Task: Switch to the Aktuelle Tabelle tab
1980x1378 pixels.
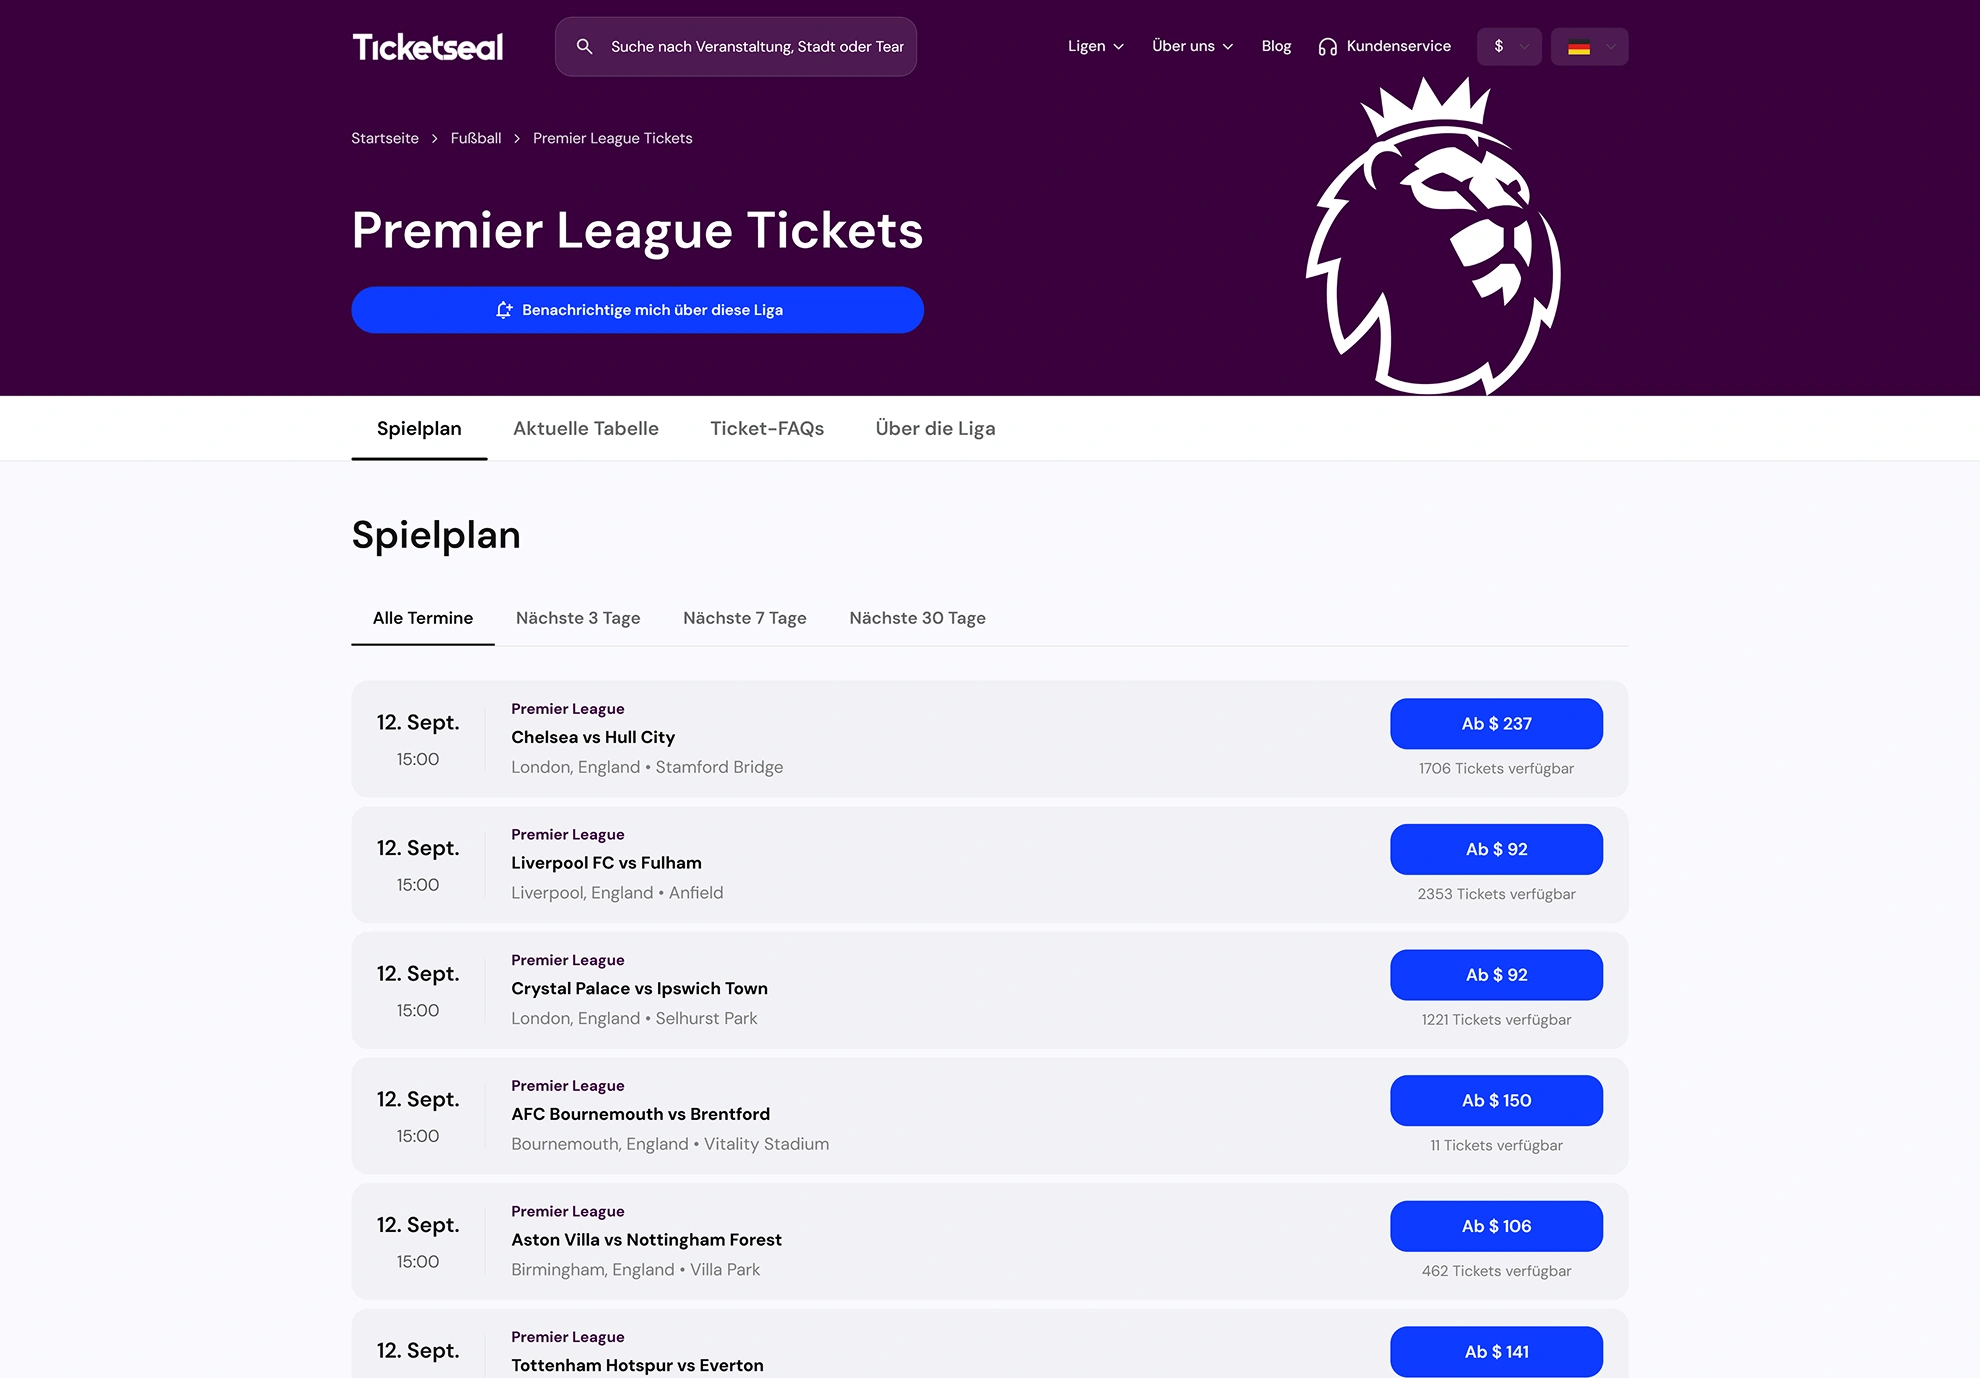Action: pos(586,428)
